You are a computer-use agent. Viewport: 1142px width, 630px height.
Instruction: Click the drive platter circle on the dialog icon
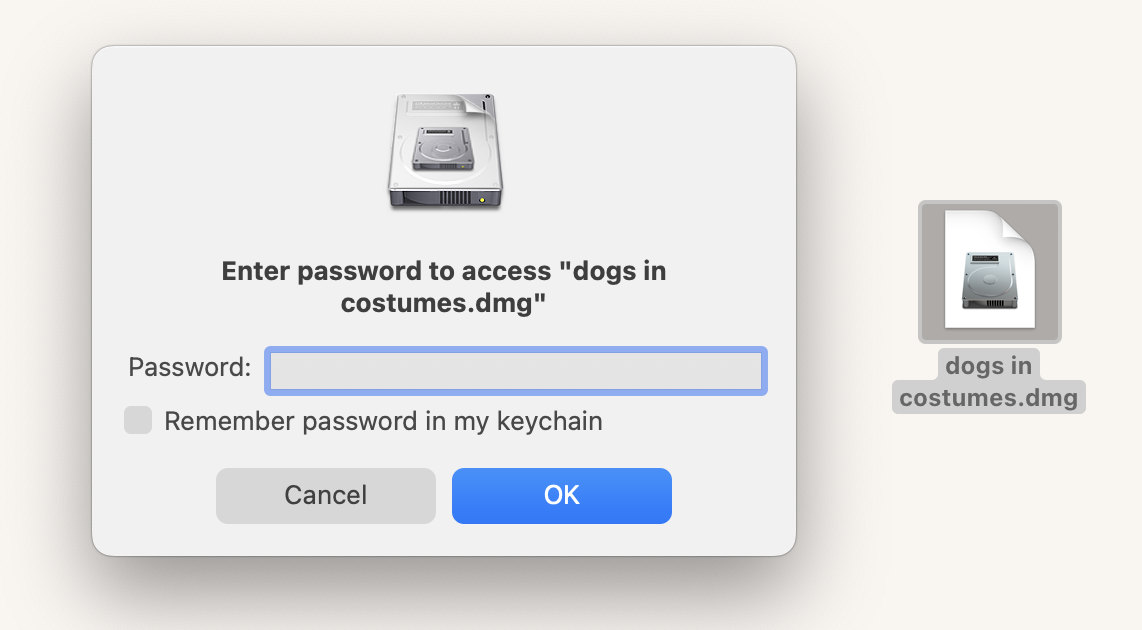440,152
